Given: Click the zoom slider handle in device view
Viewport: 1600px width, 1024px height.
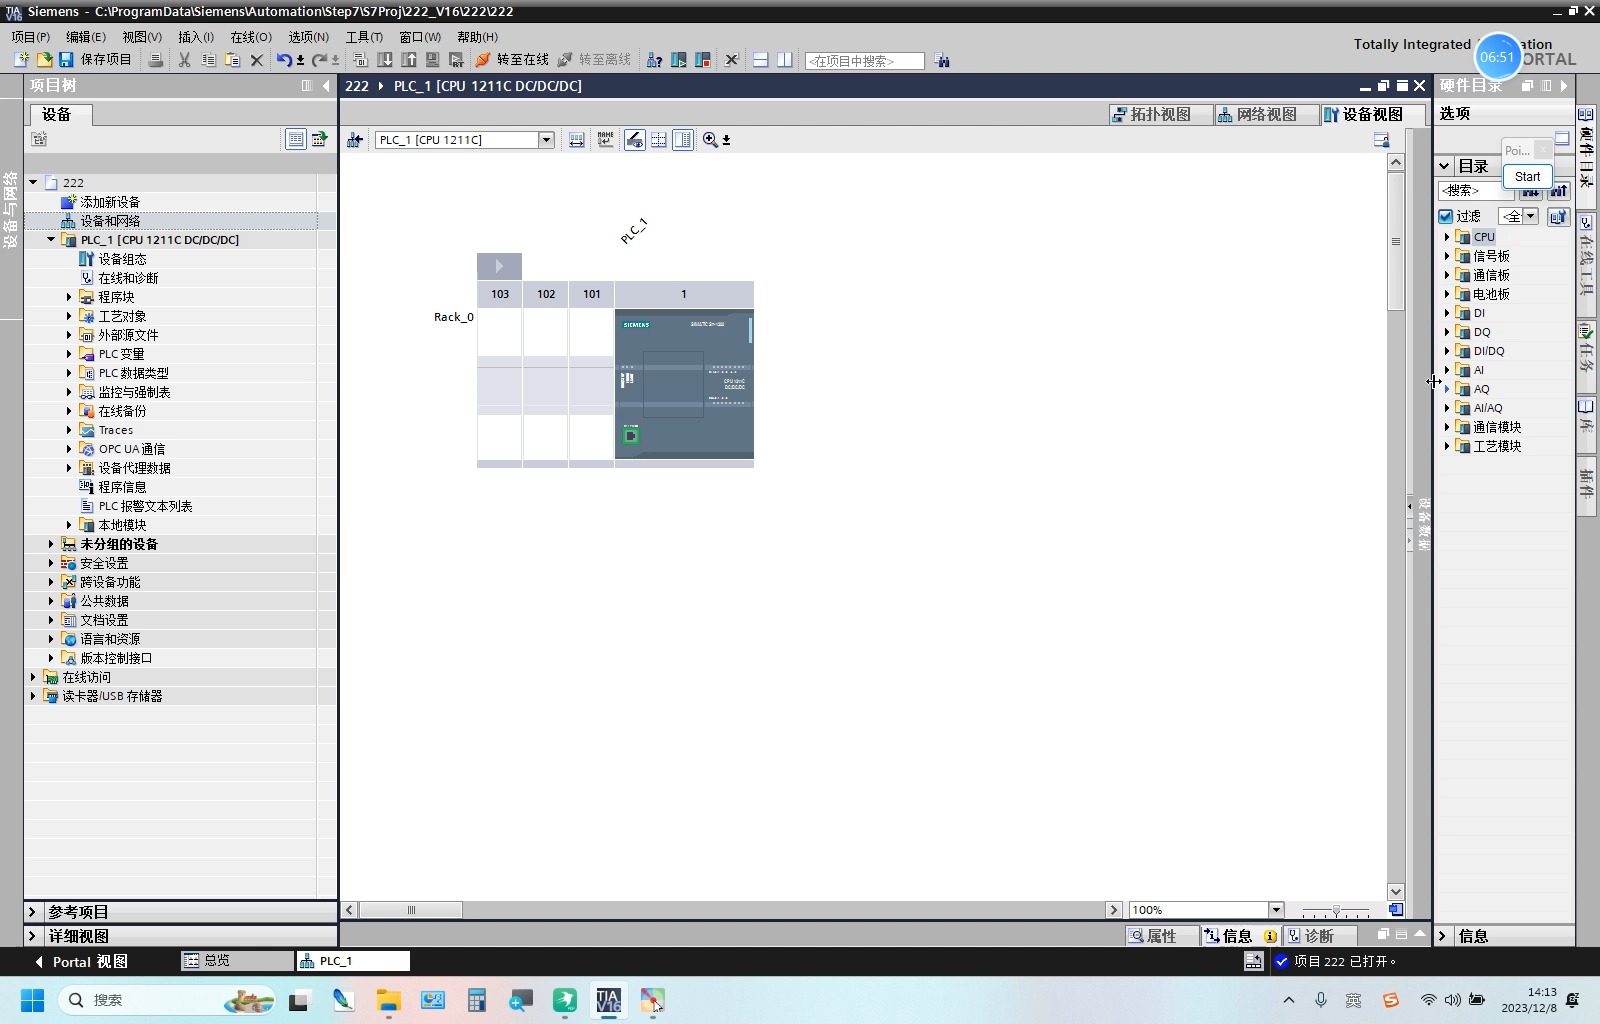Looking at the screenshot, I should tap(1336, 911).
